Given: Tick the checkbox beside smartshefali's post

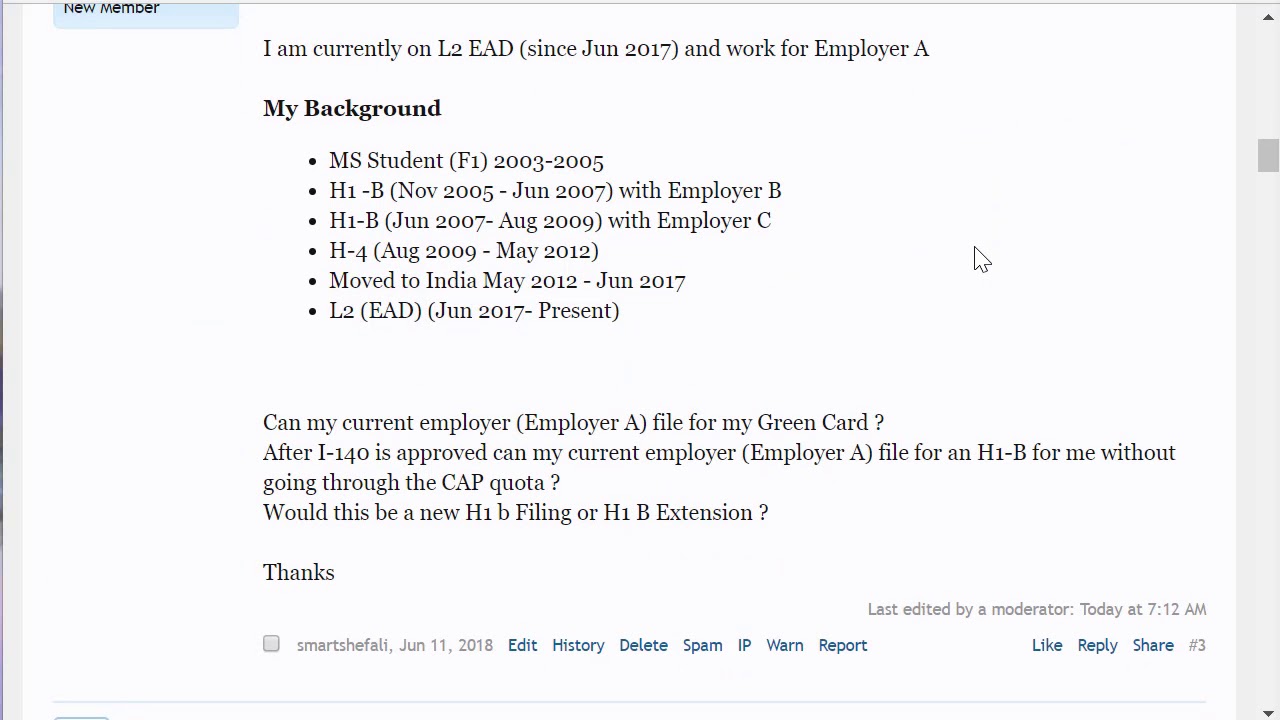Looking at the screenshot, I should 271,644.
